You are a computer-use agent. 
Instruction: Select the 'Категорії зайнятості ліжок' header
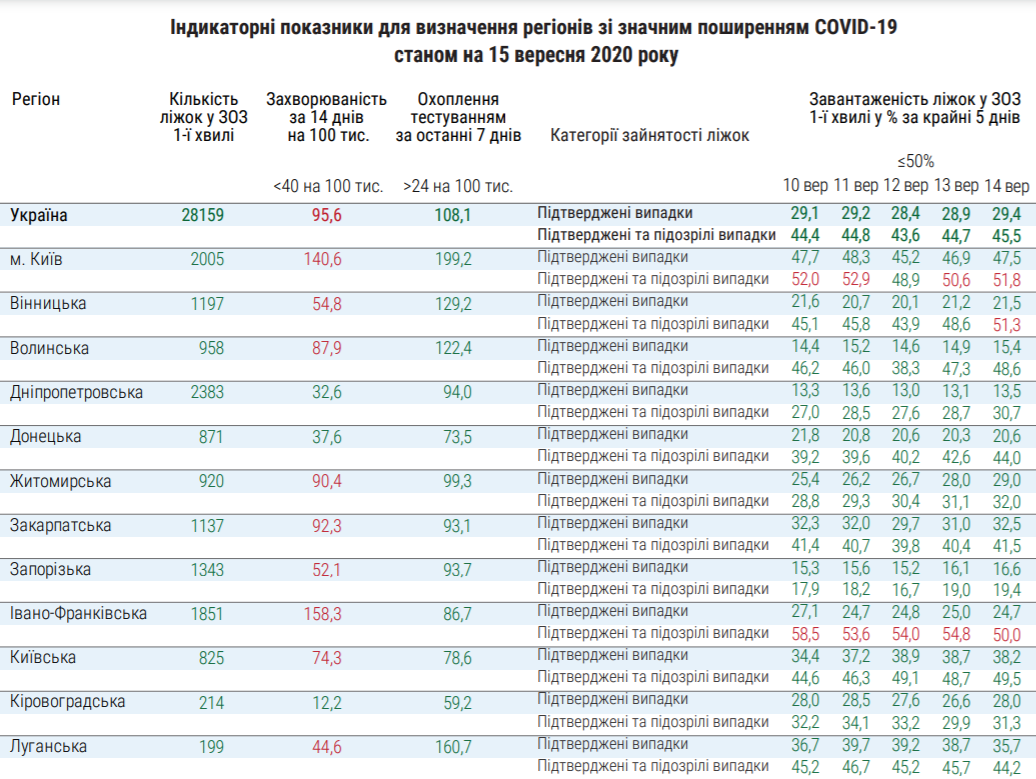(x=649, y=136)
